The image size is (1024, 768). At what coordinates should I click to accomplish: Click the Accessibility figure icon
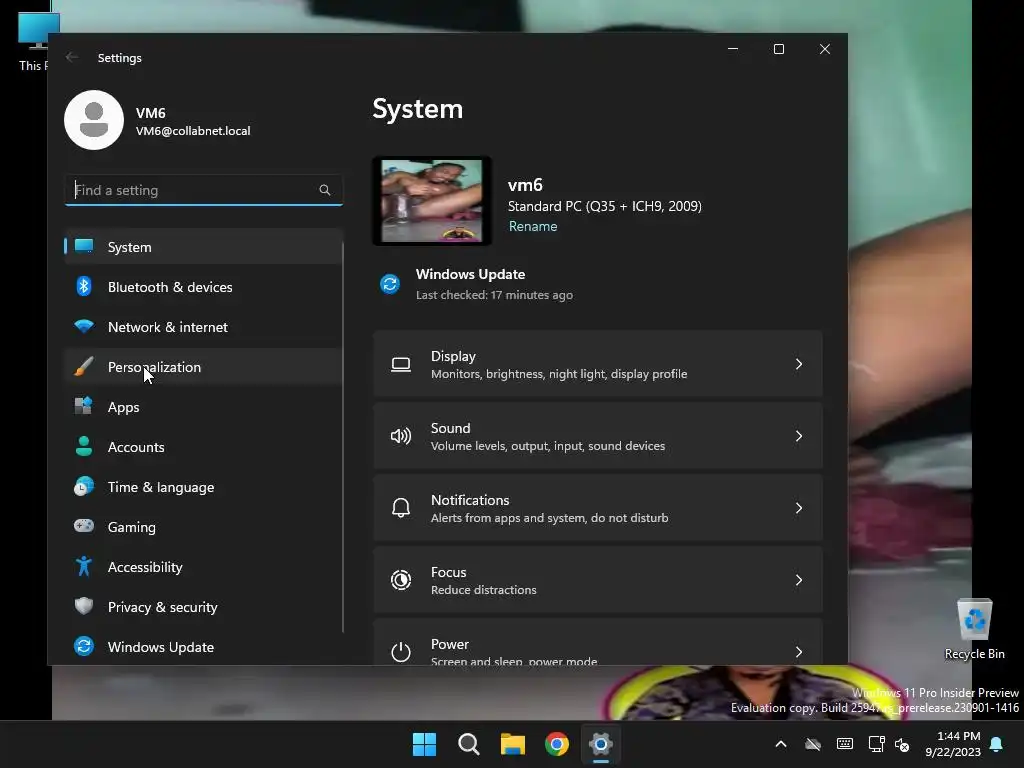84,566
